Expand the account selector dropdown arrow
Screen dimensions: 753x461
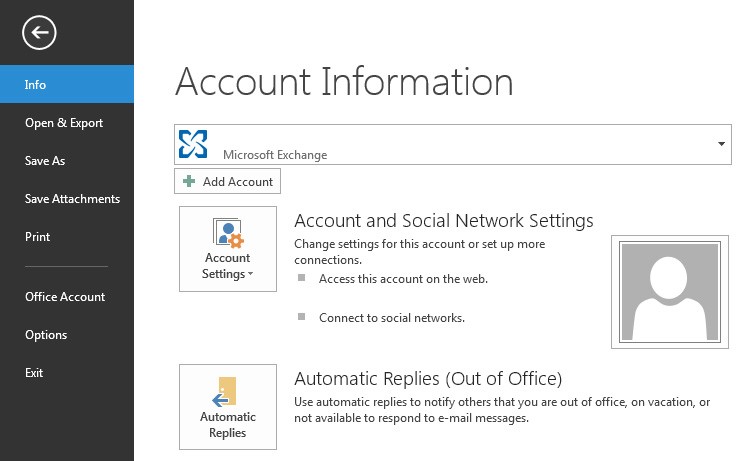pyautogui.click(x=721, y=144)
